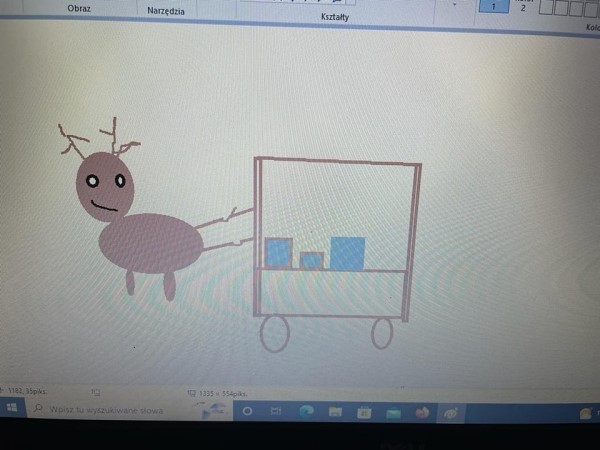
Task: Open the Size dropdown arrow beside Color 1
Action: [455, 5]
